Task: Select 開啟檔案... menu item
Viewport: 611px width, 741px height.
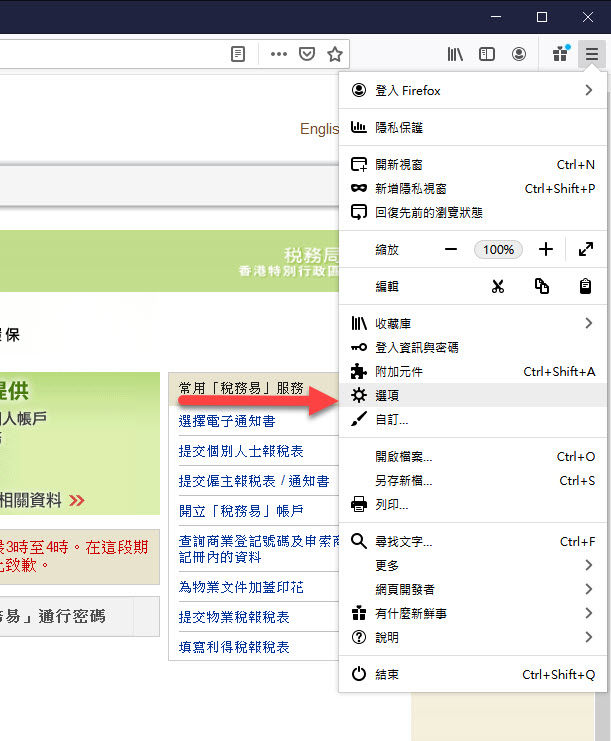Action: point(473,457)
